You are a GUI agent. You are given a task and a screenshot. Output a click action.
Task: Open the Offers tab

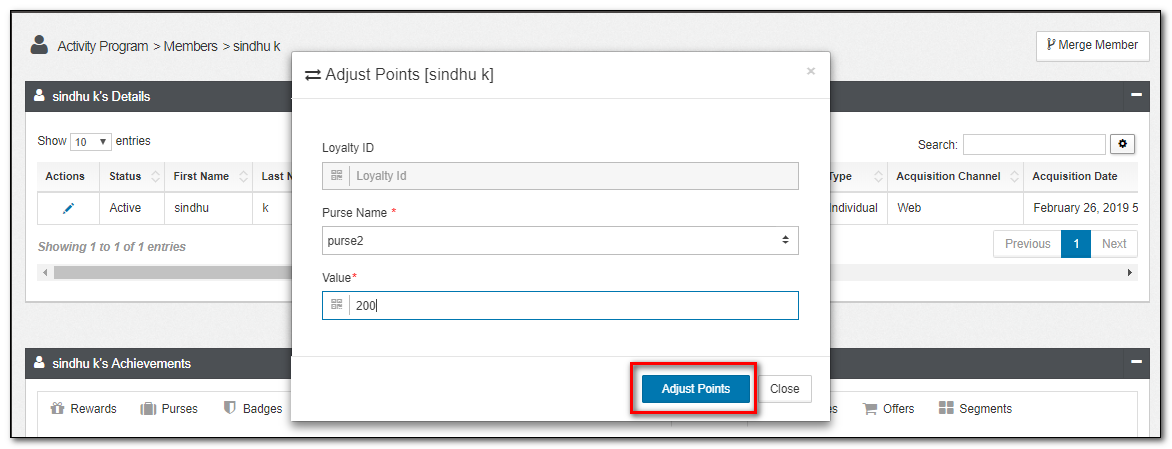[x=888, y=409]
